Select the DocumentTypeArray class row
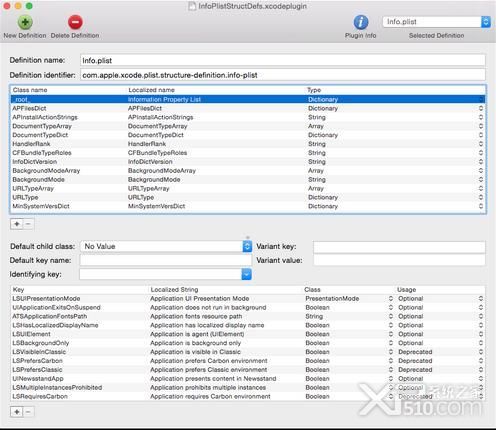Image resolution: width=496 pixels, height=430 pixels. (x=248, y=126)
